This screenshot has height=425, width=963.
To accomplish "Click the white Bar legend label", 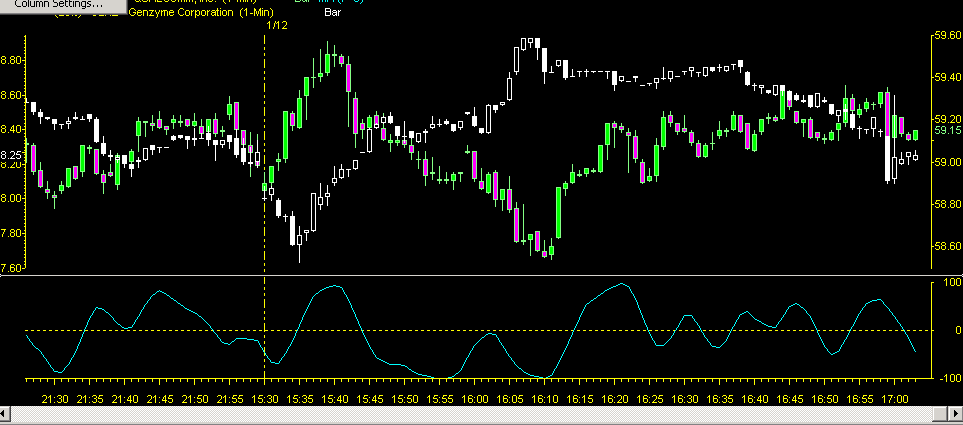I will click(x=333, y=12).
